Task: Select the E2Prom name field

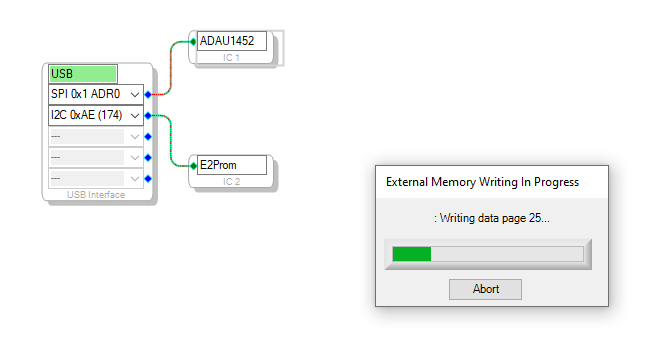Action: [232, 165]
